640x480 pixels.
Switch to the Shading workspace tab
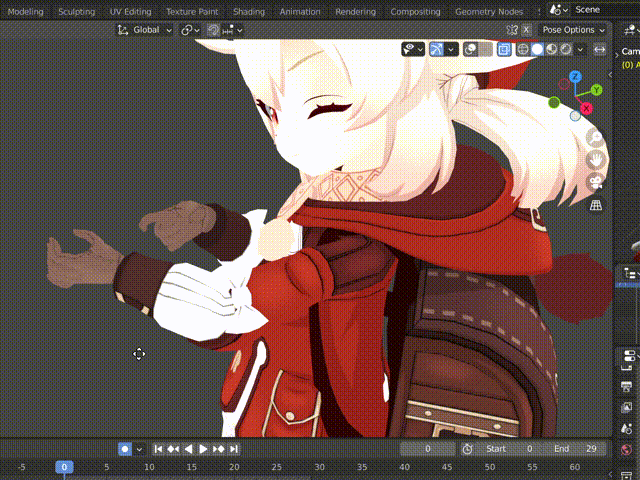click(x=249, y=11)
